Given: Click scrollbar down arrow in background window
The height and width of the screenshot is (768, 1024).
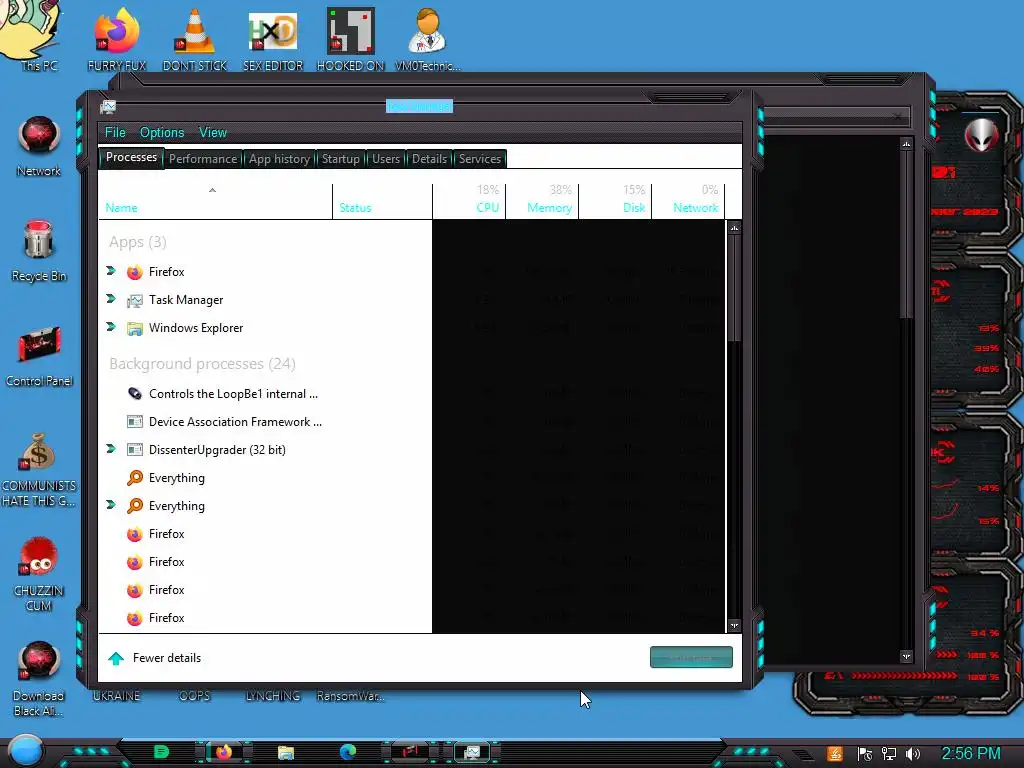Looking at the screenshot, I should pyautogui.click(x=906, y=656).
